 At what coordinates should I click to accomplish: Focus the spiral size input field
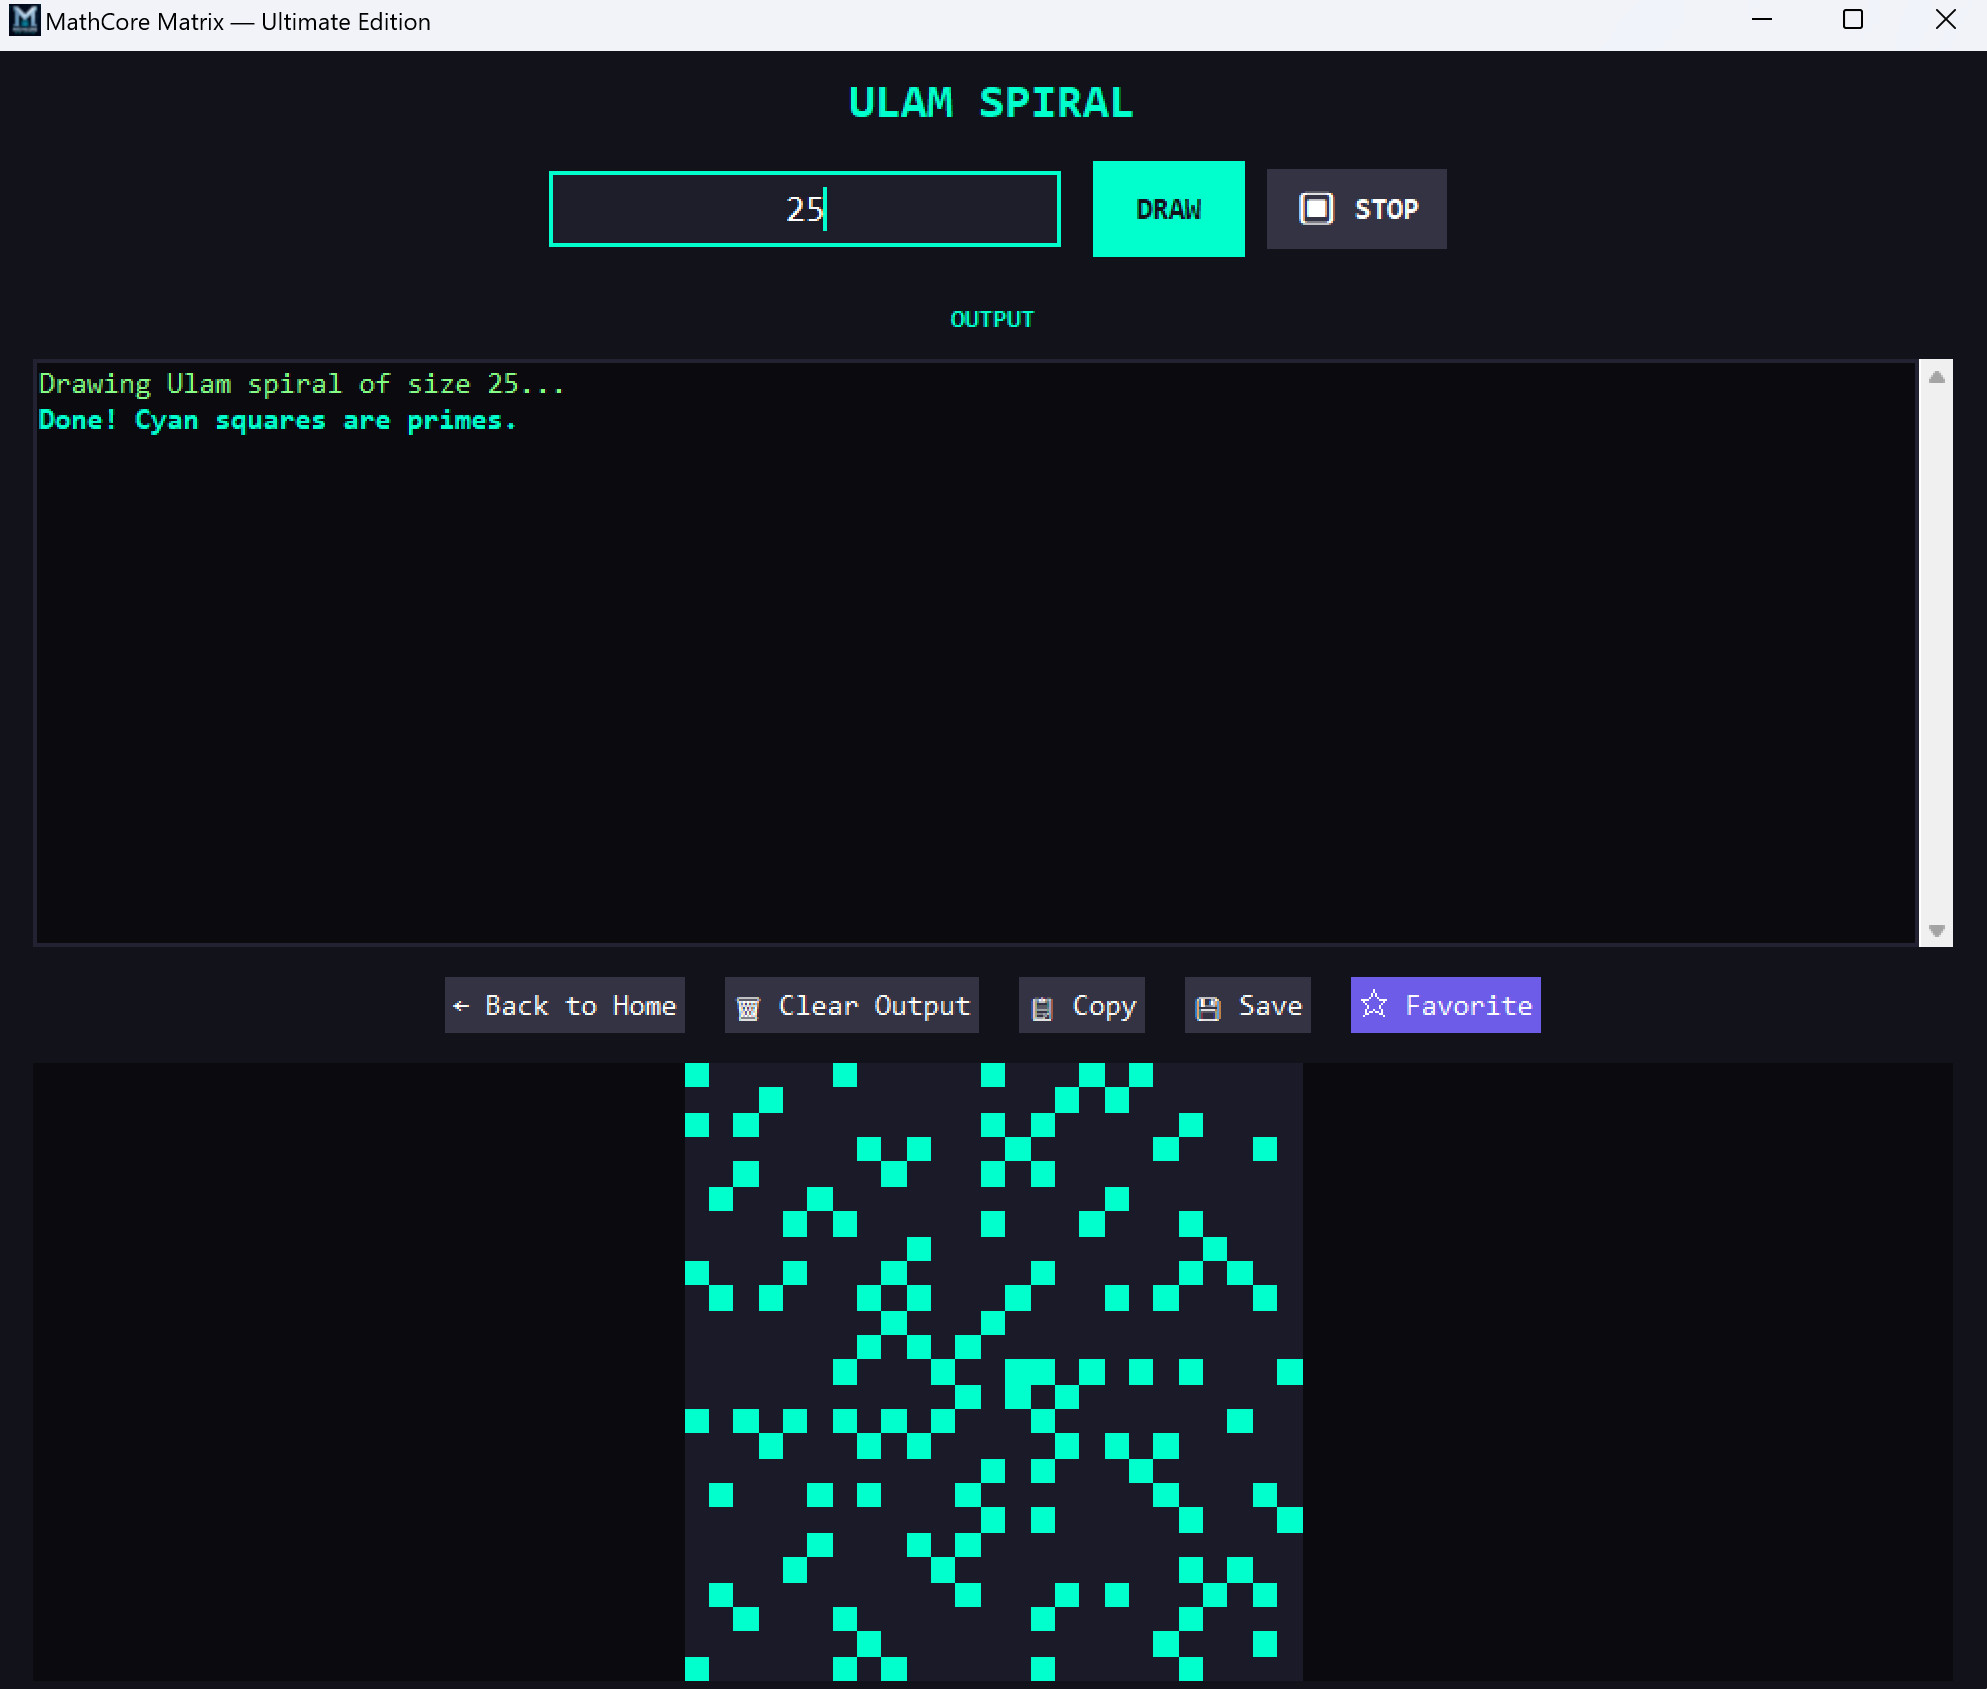(x=805, y=209)
